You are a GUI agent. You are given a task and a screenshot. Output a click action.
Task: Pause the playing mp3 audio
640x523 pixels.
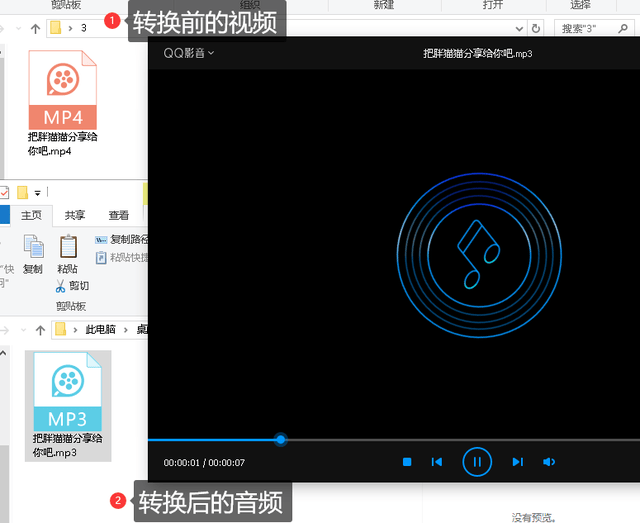(477, 462)
